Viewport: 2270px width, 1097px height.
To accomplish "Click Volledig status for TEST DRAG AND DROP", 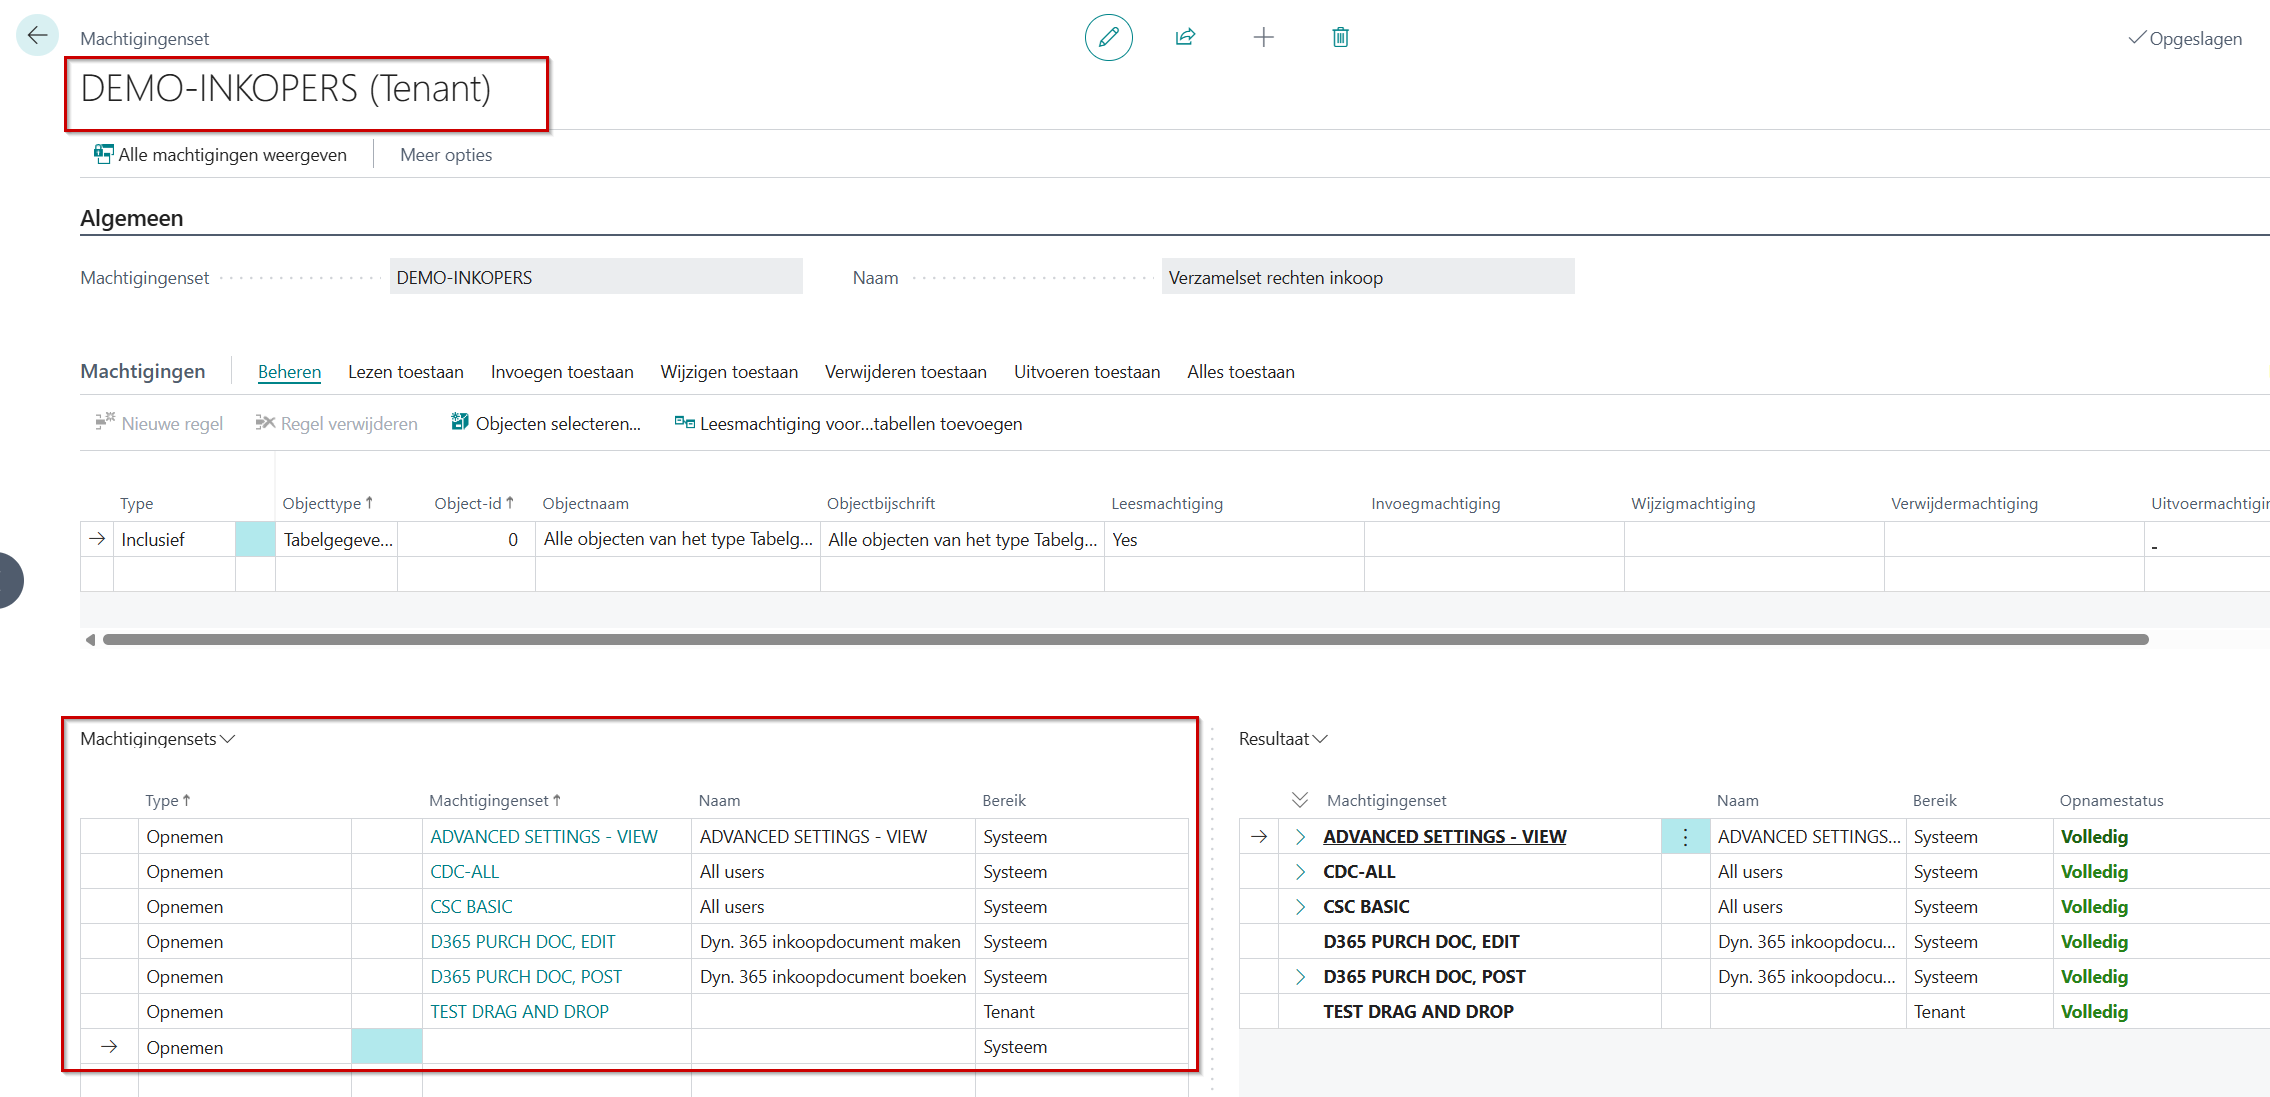I will coord(2094,1012).
